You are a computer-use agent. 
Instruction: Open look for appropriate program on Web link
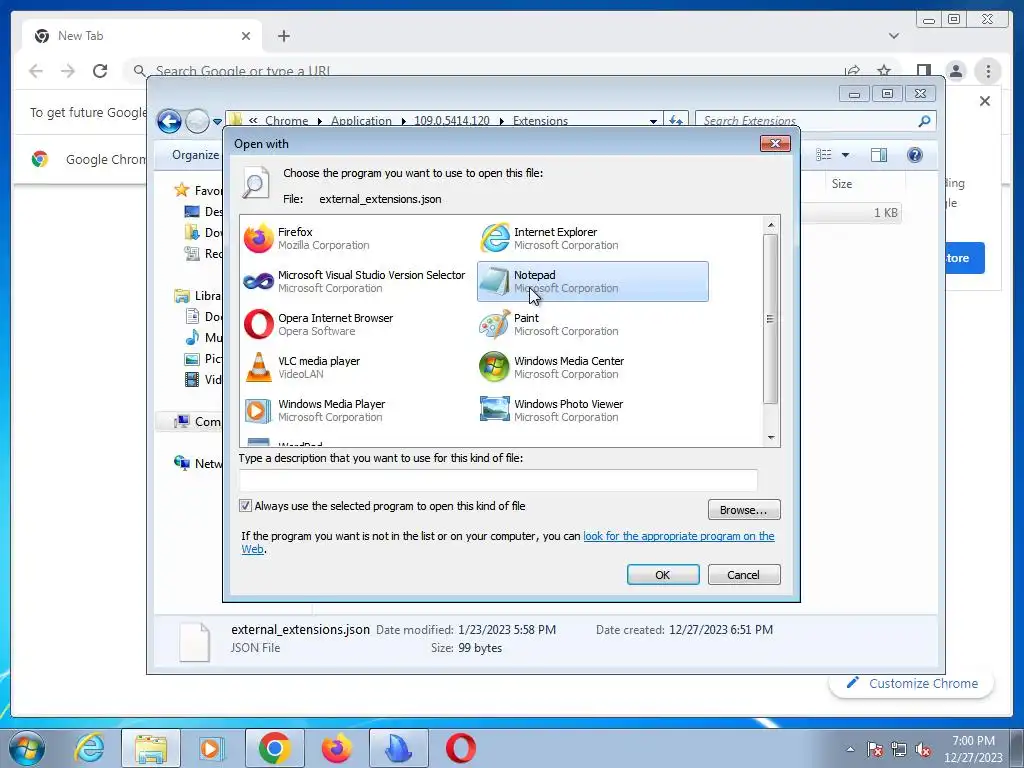(x=679, y=536)
